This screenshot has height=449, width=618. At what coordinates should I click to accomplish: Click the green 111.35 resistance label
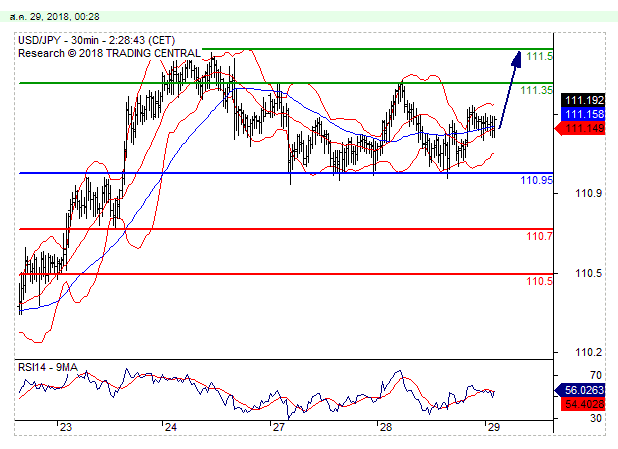536,90
